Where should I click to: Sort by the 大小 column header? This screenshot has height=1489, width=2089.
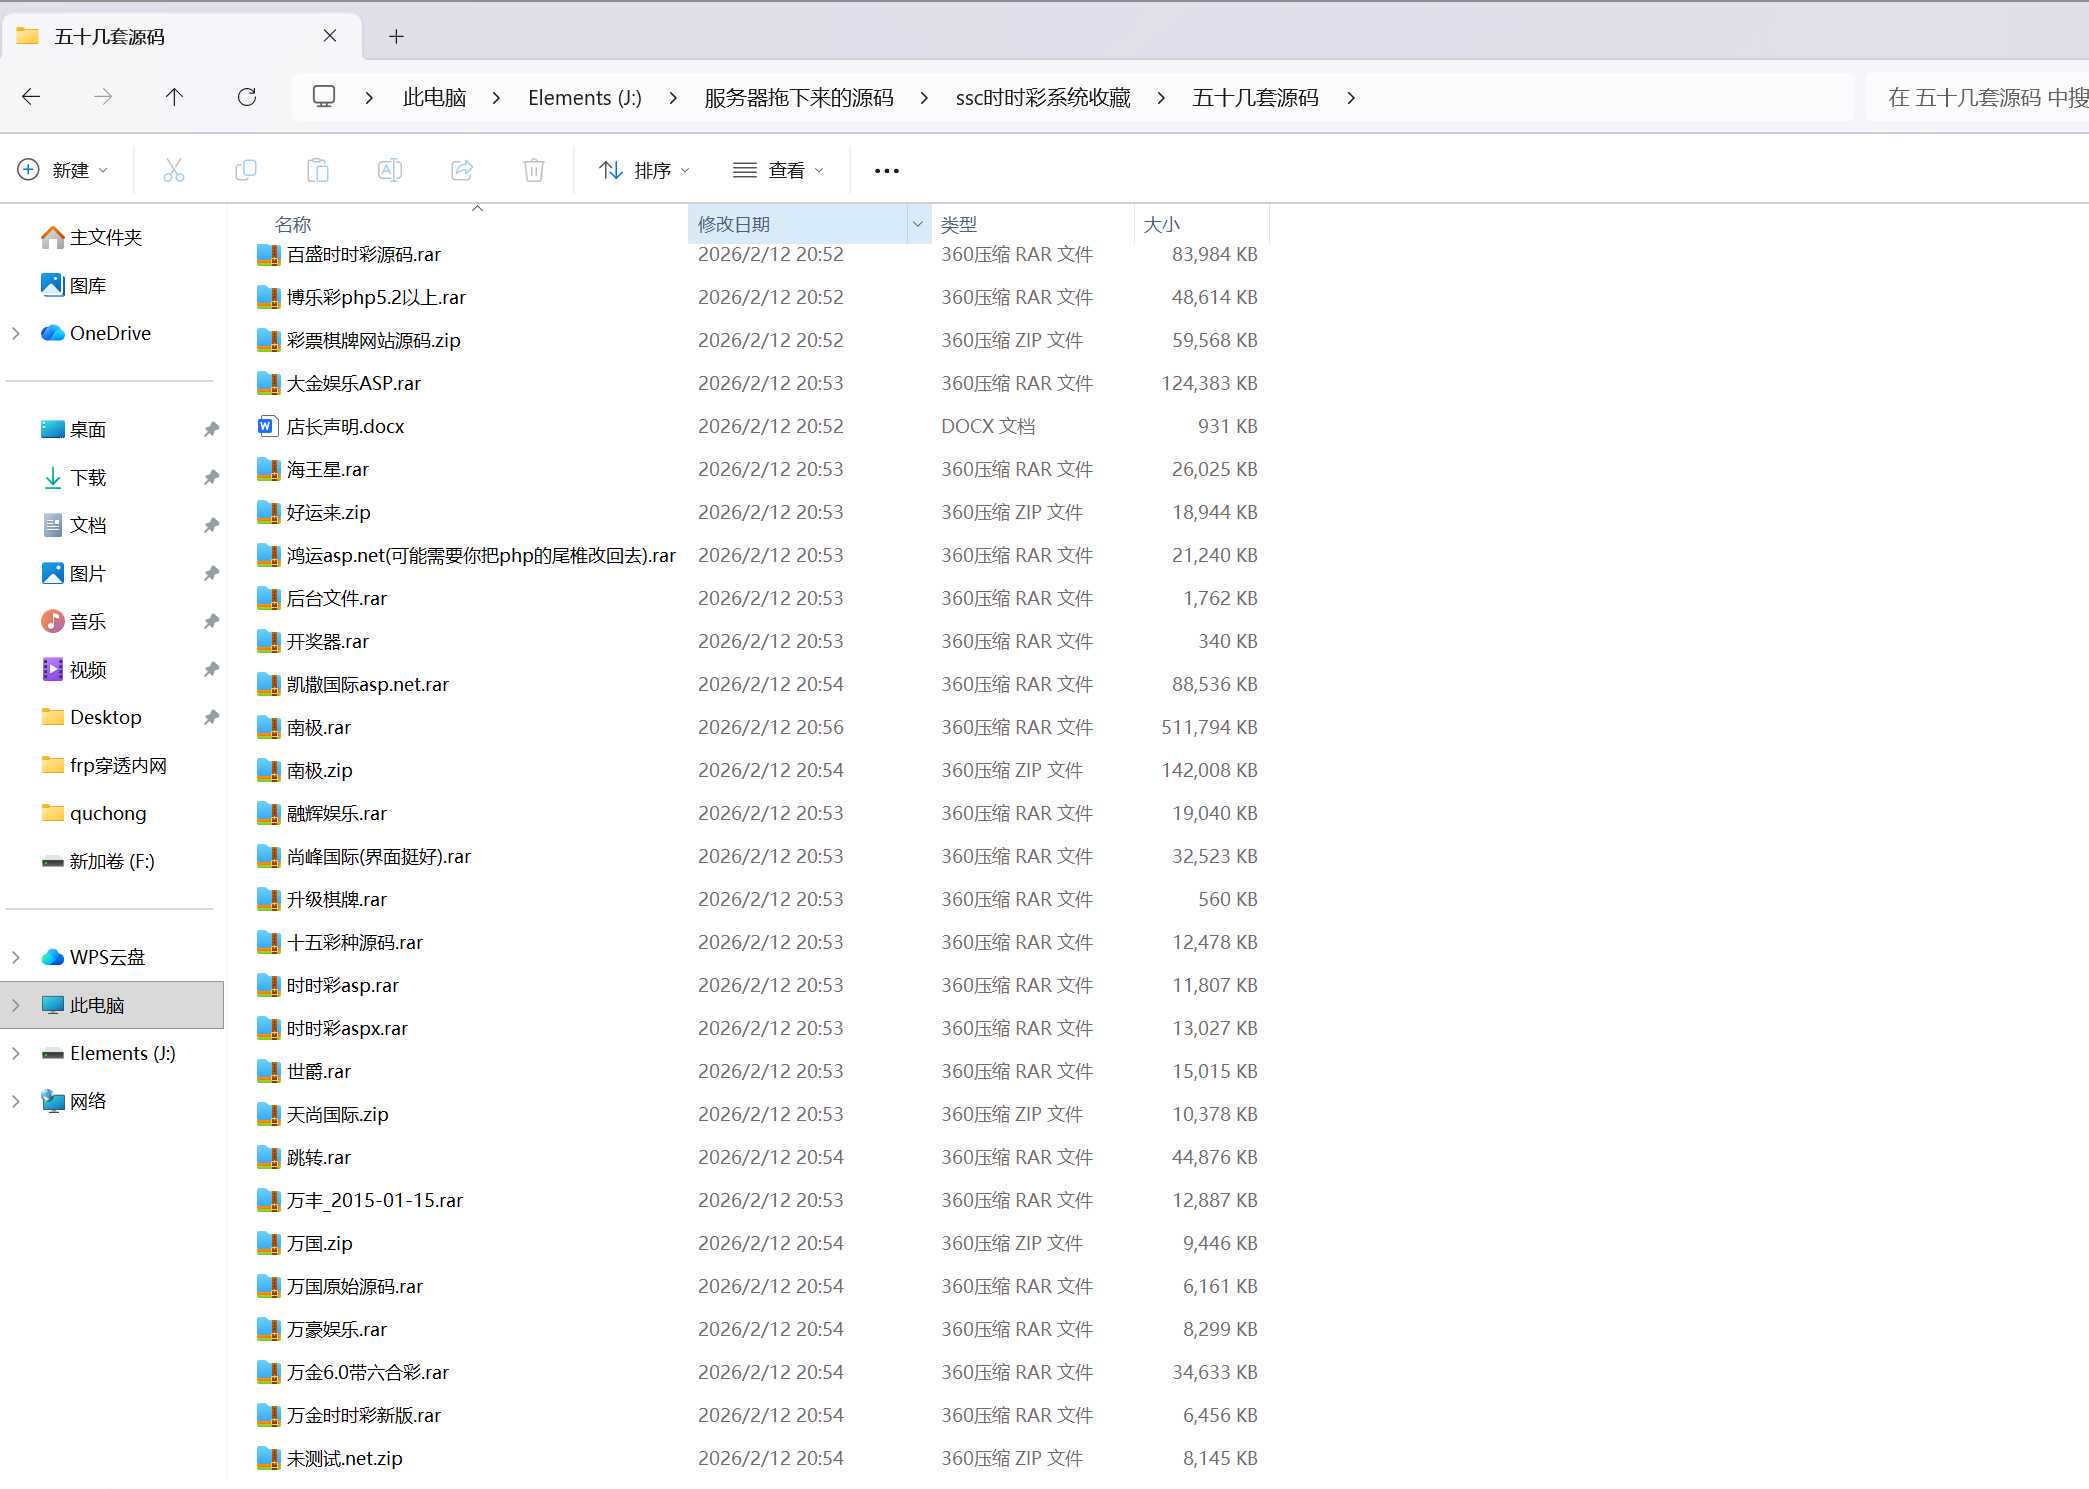(1161, 224)
